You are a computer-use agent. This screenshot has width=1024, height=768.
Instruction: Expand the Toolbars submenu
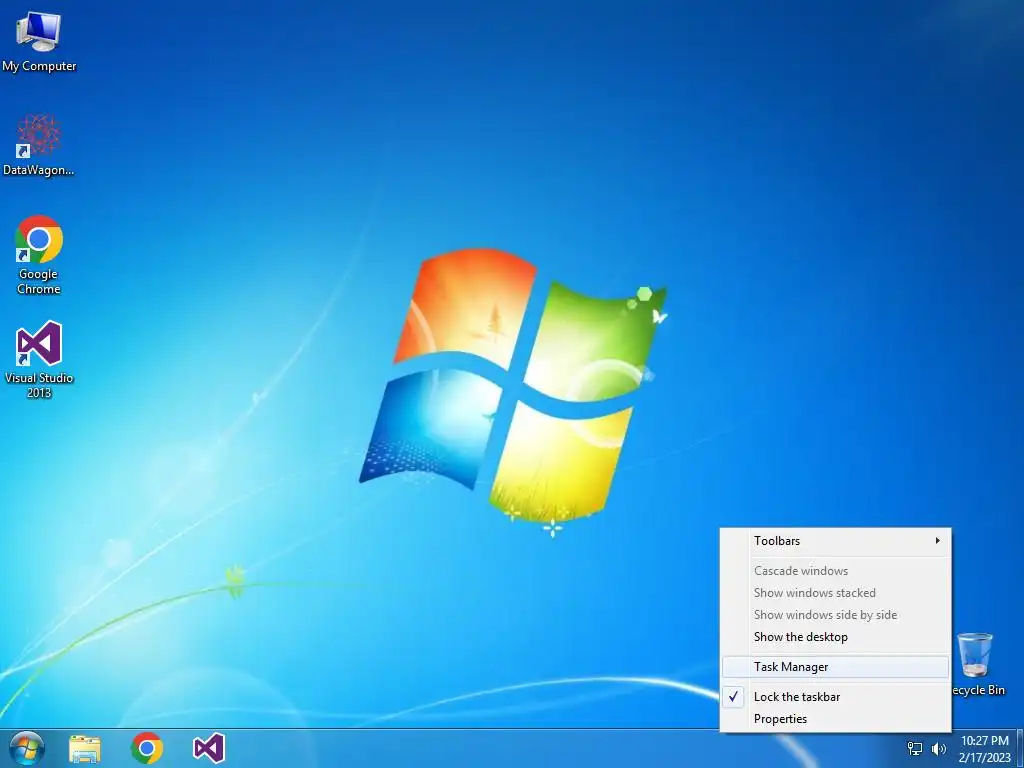tap(835, 541)
